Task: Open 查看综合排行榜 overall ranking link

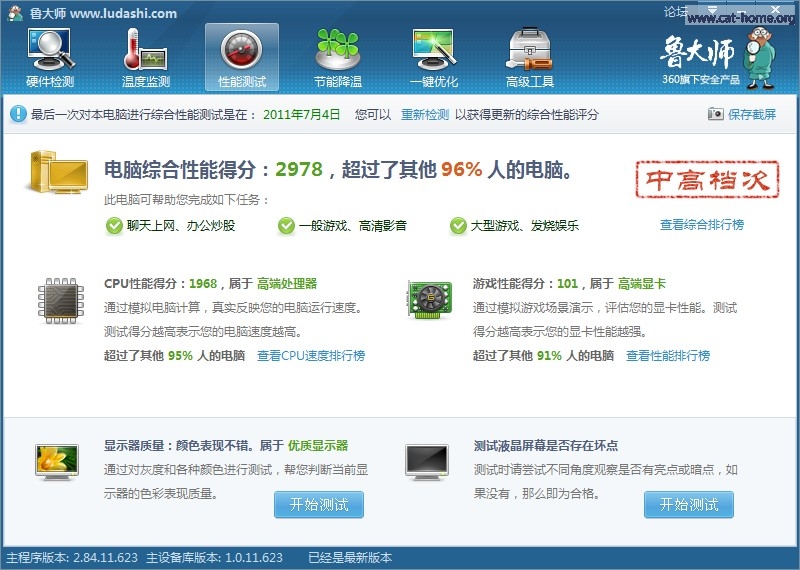Action: [701, 225]
